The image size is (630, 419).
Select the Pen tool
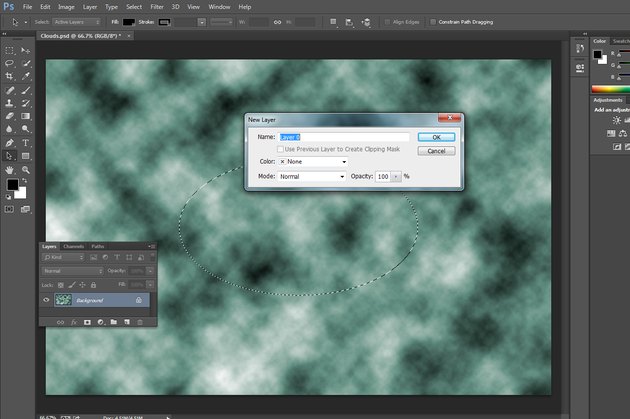[9, 143]
